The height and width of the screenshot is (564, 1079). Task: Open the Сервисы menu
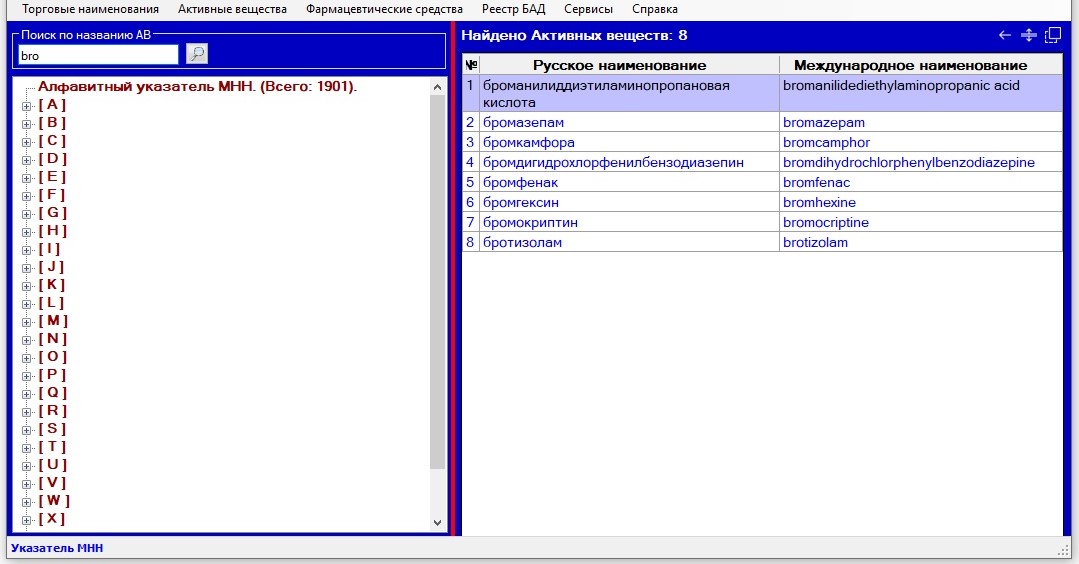(x=588, y=9)
